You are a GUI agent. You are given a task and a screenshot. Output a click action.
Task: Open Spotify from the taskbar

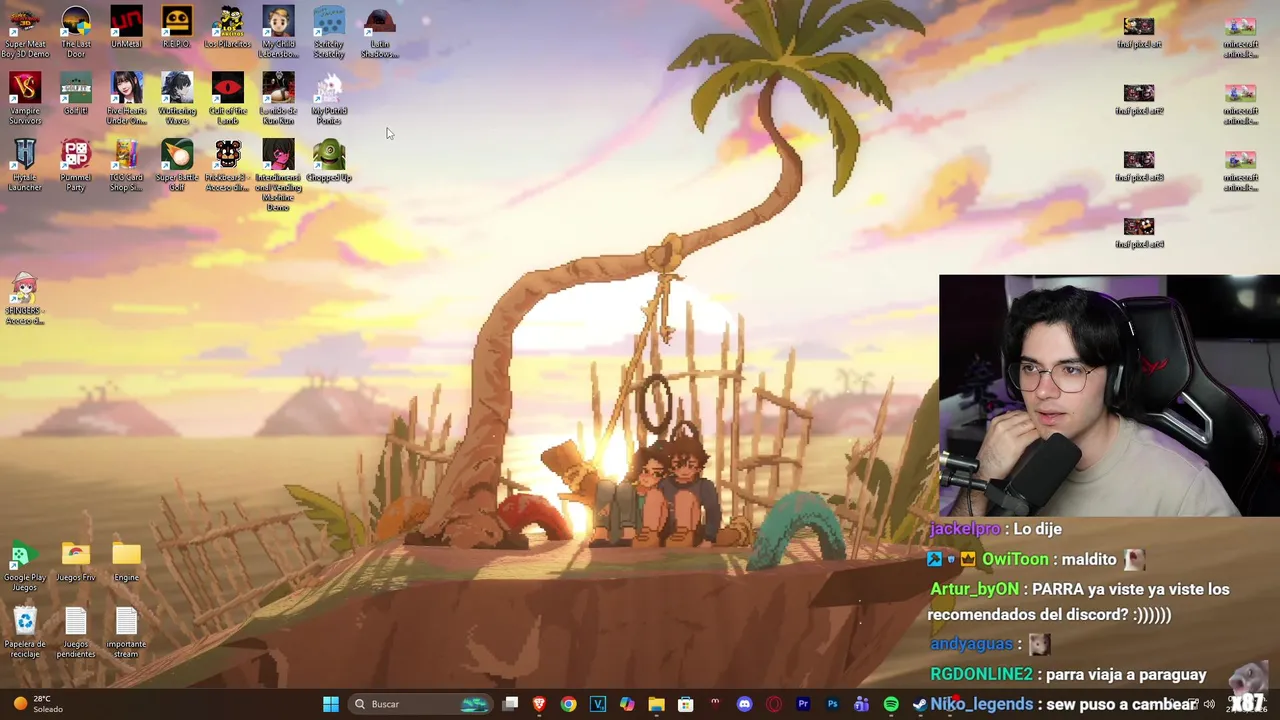tap(891, 704)
